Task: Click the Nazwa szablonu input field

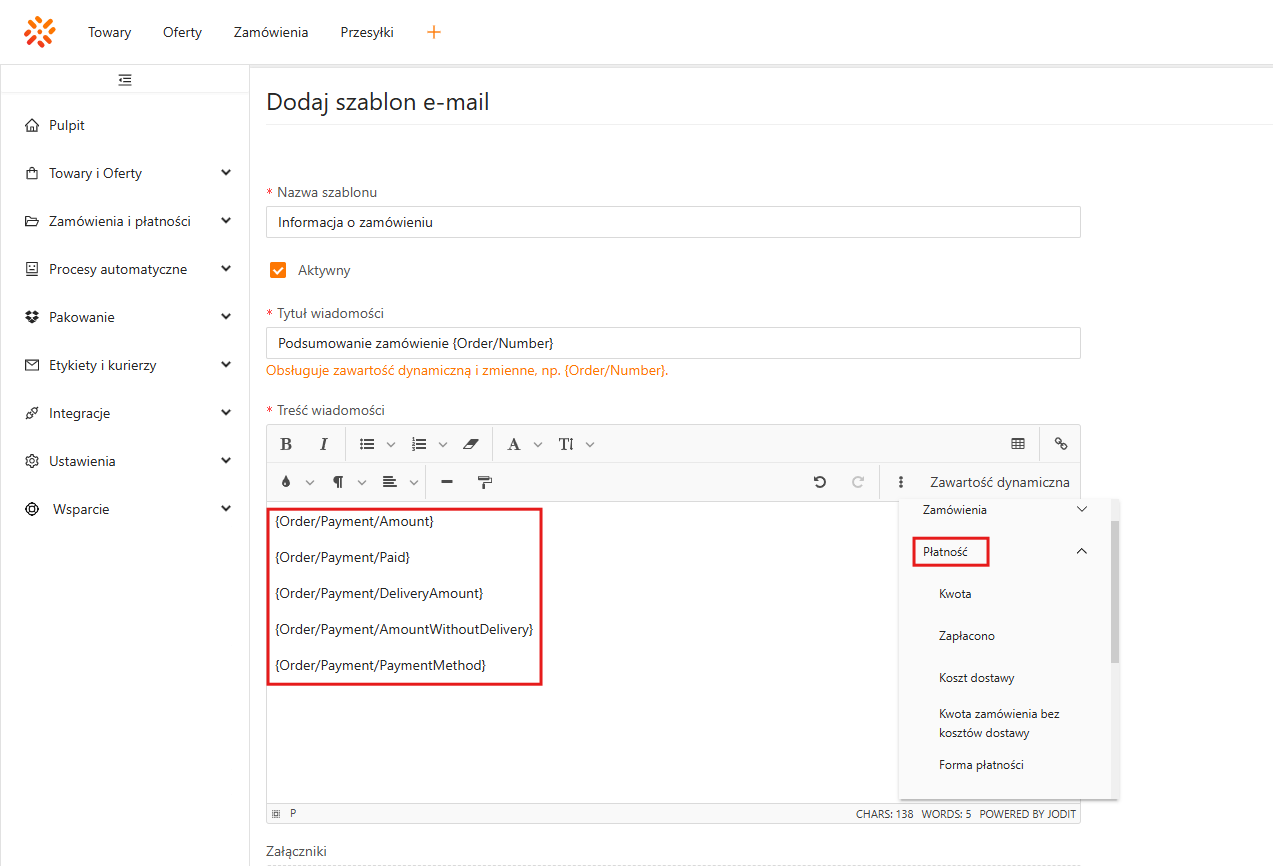Action: coord(673,222)
